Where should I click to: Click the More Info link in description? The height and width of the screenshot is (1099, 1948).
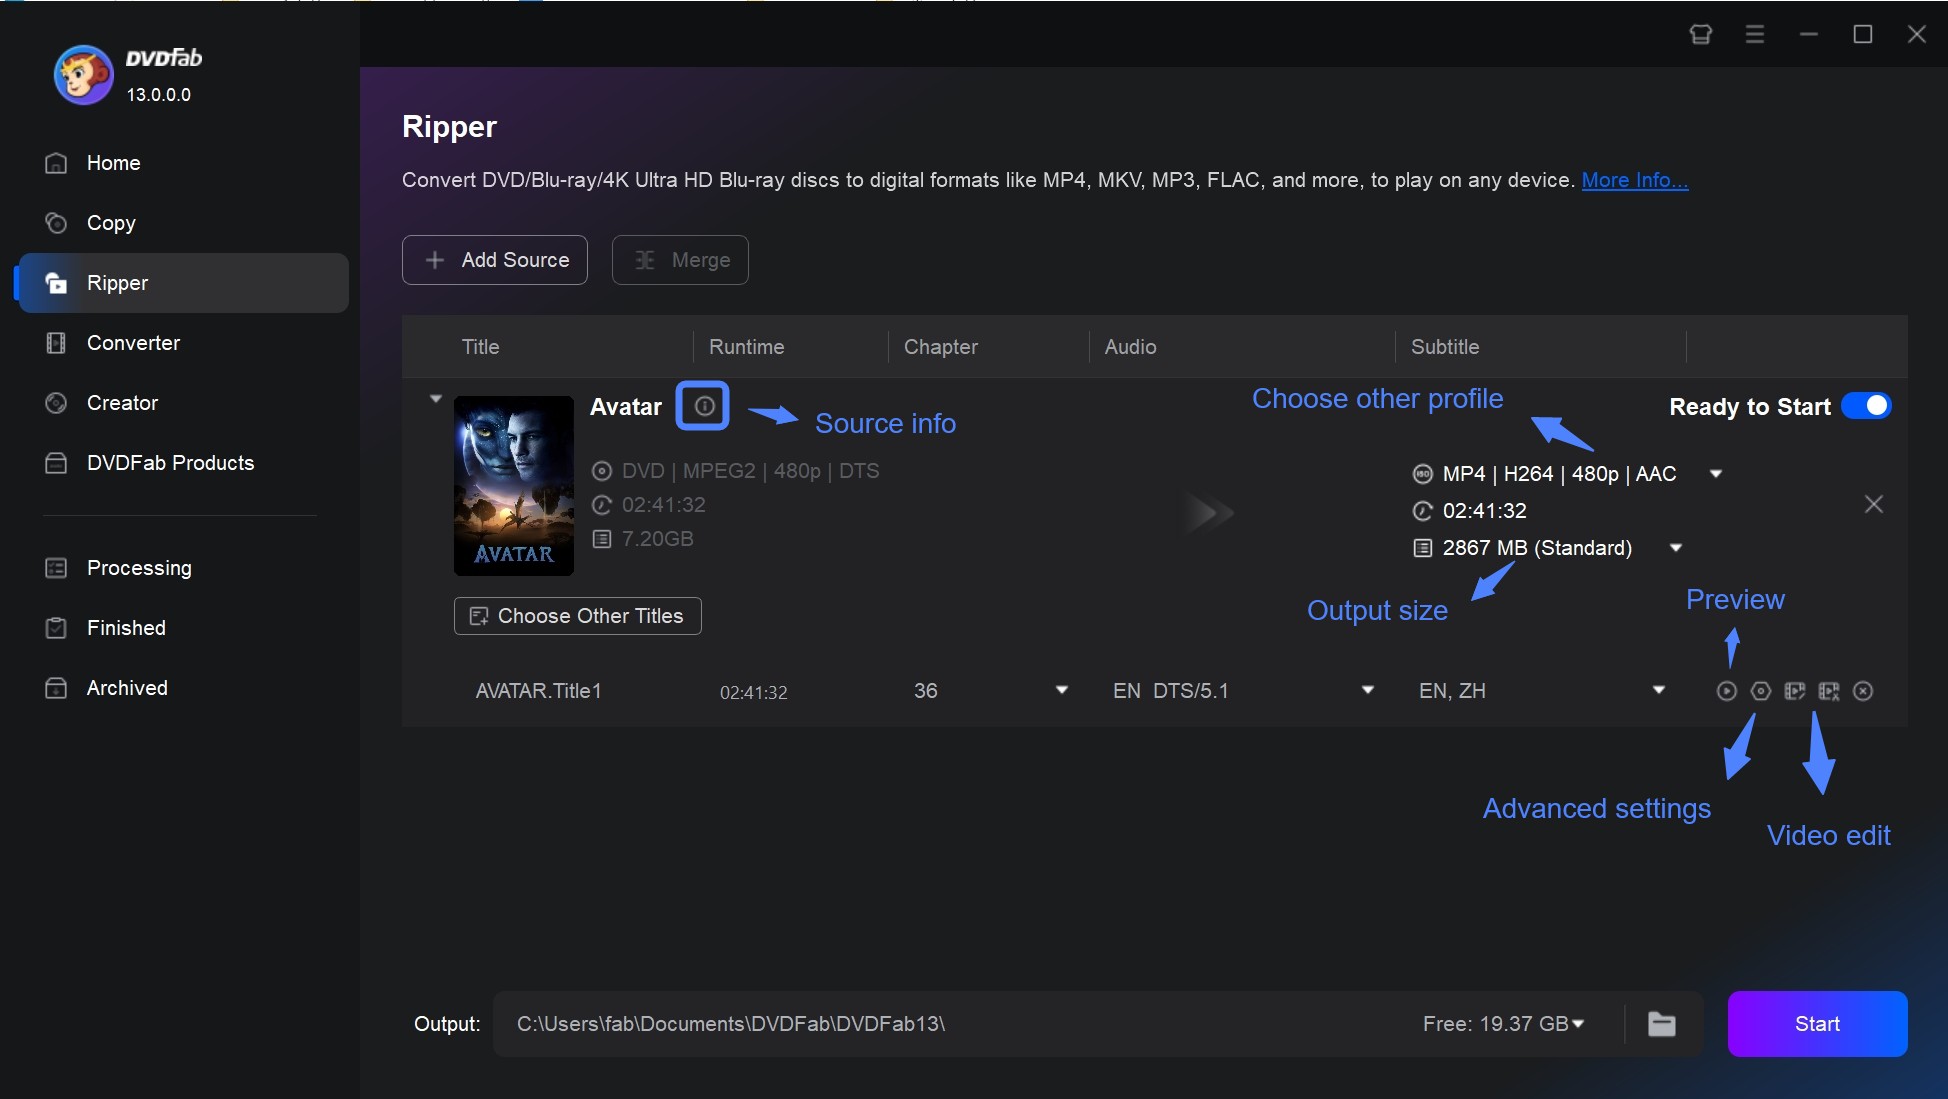point(1634,177)
